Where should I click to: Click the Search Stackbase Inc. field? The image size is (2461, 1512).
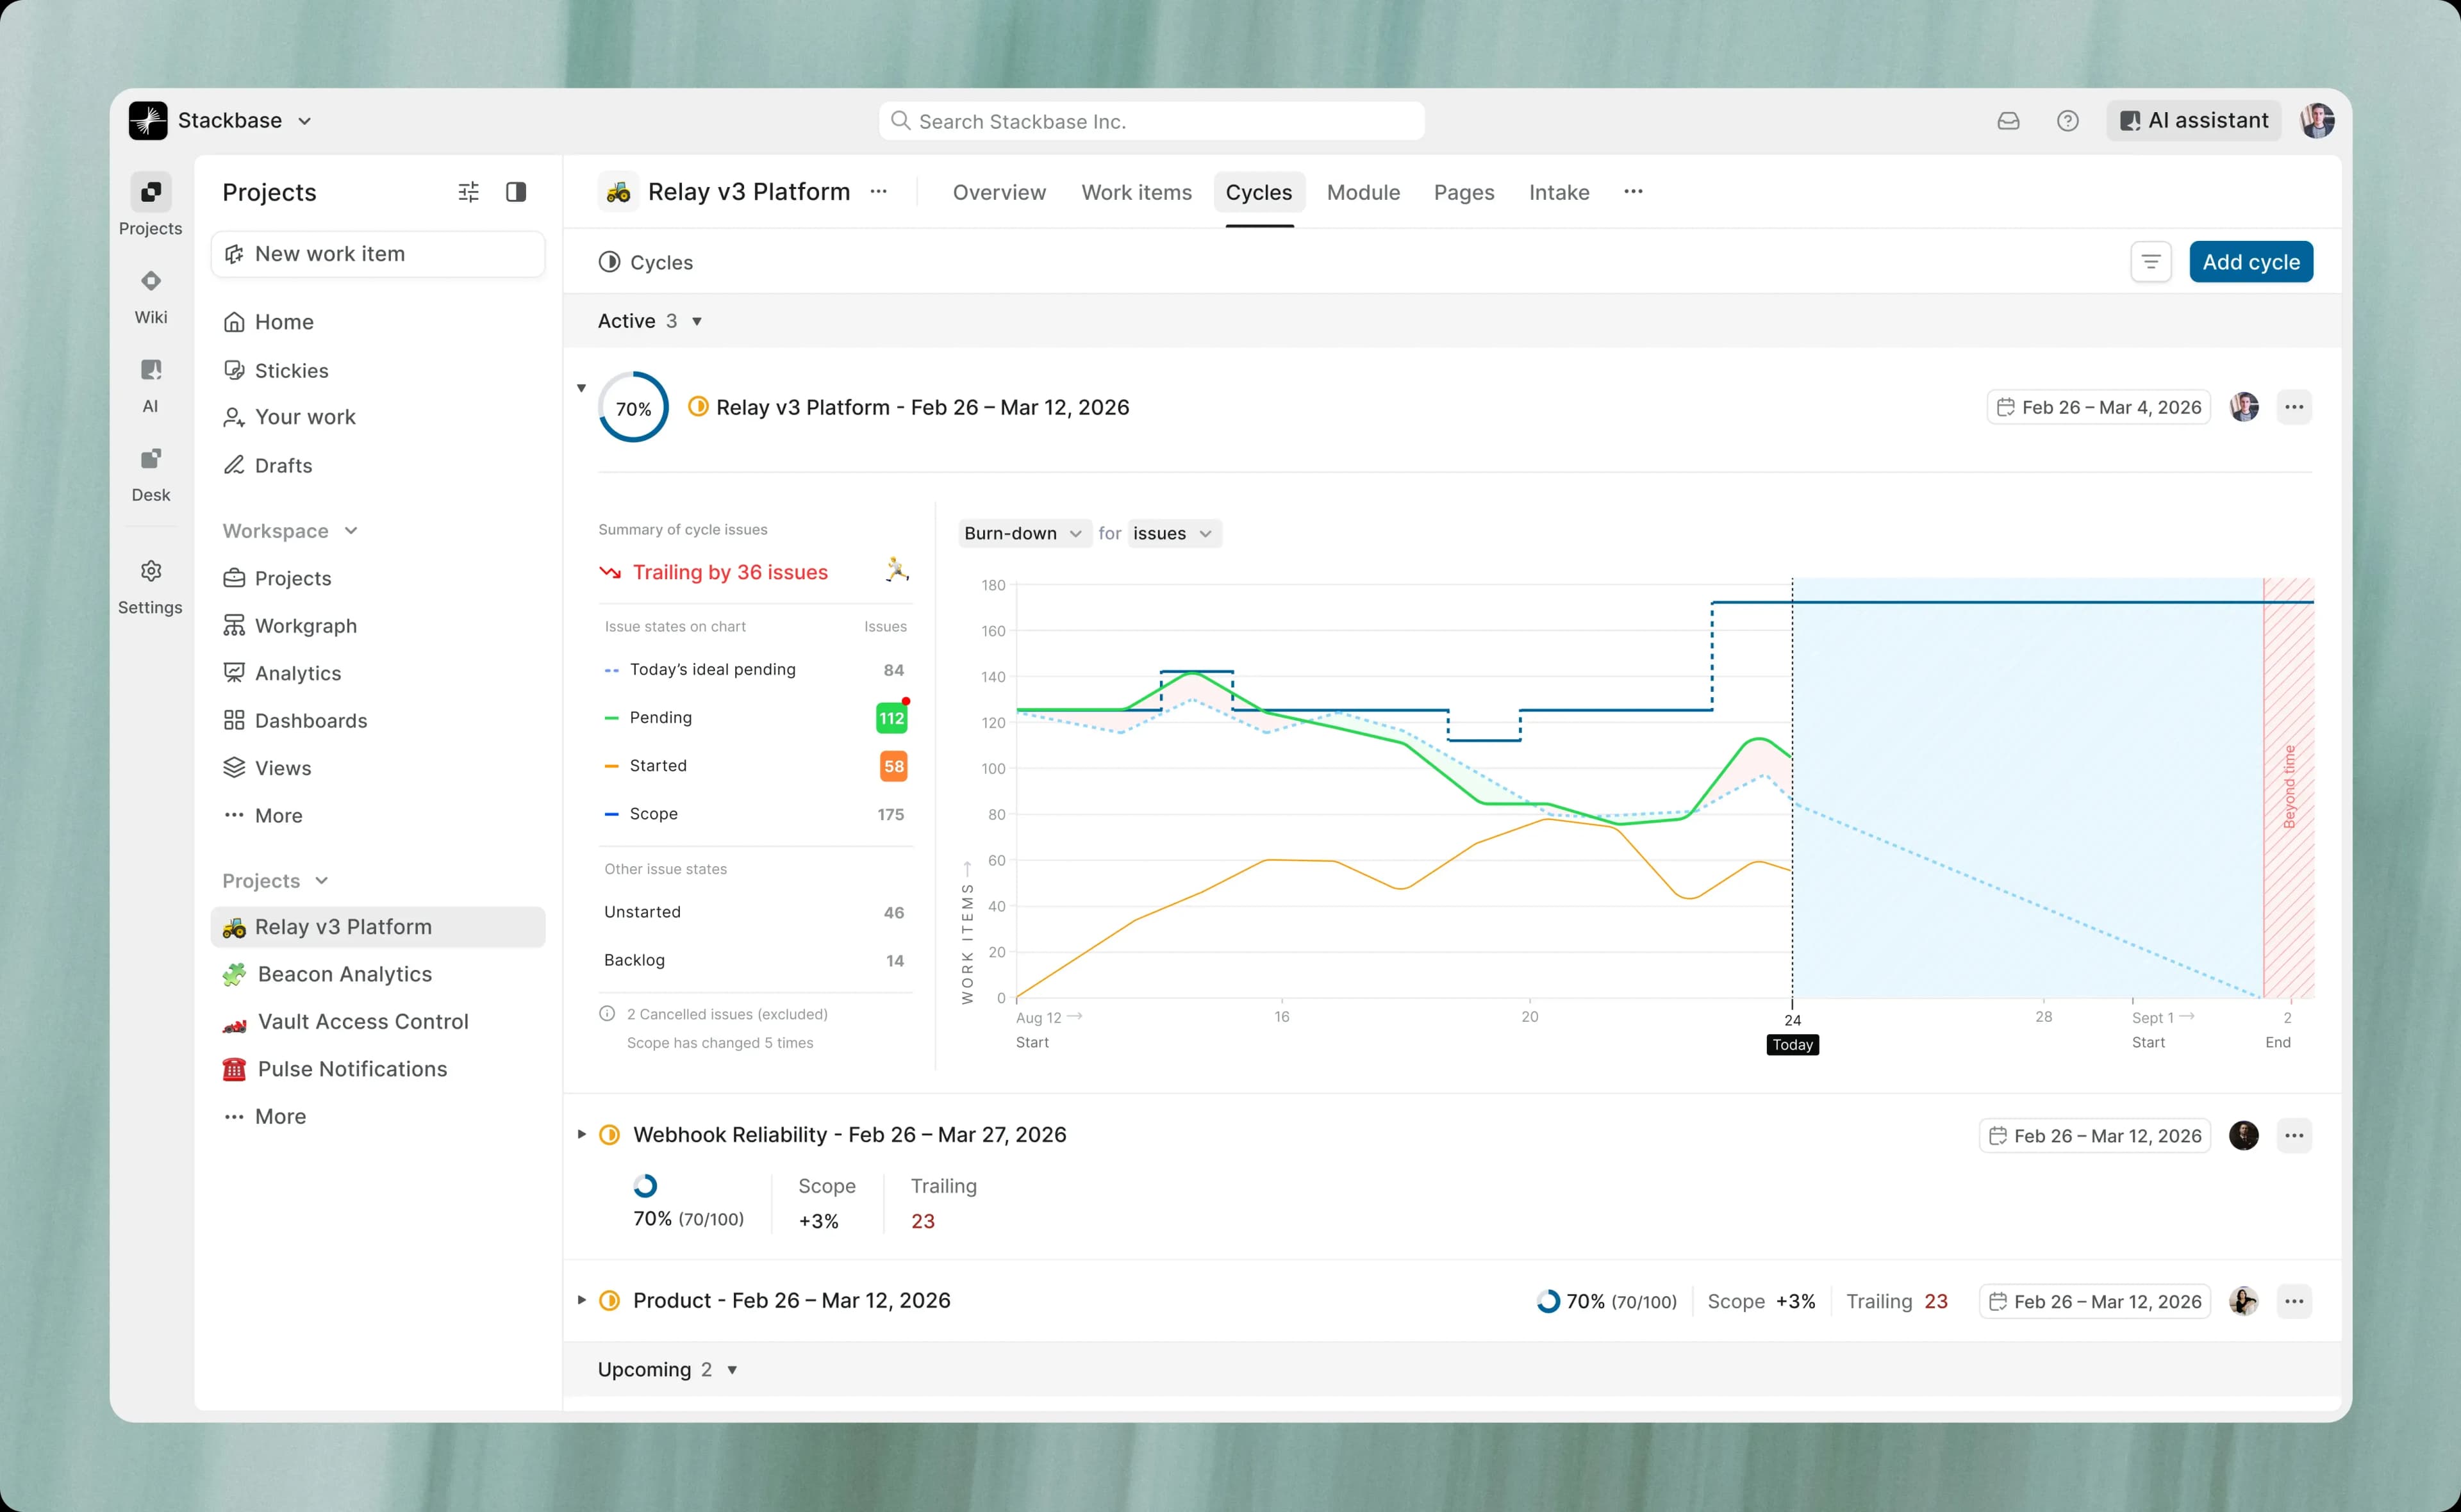coord(1151,121)
